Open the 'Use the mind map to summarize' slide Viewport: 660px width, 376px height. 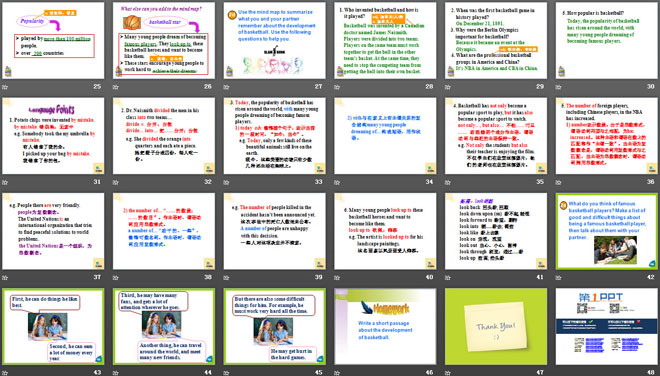274,40
